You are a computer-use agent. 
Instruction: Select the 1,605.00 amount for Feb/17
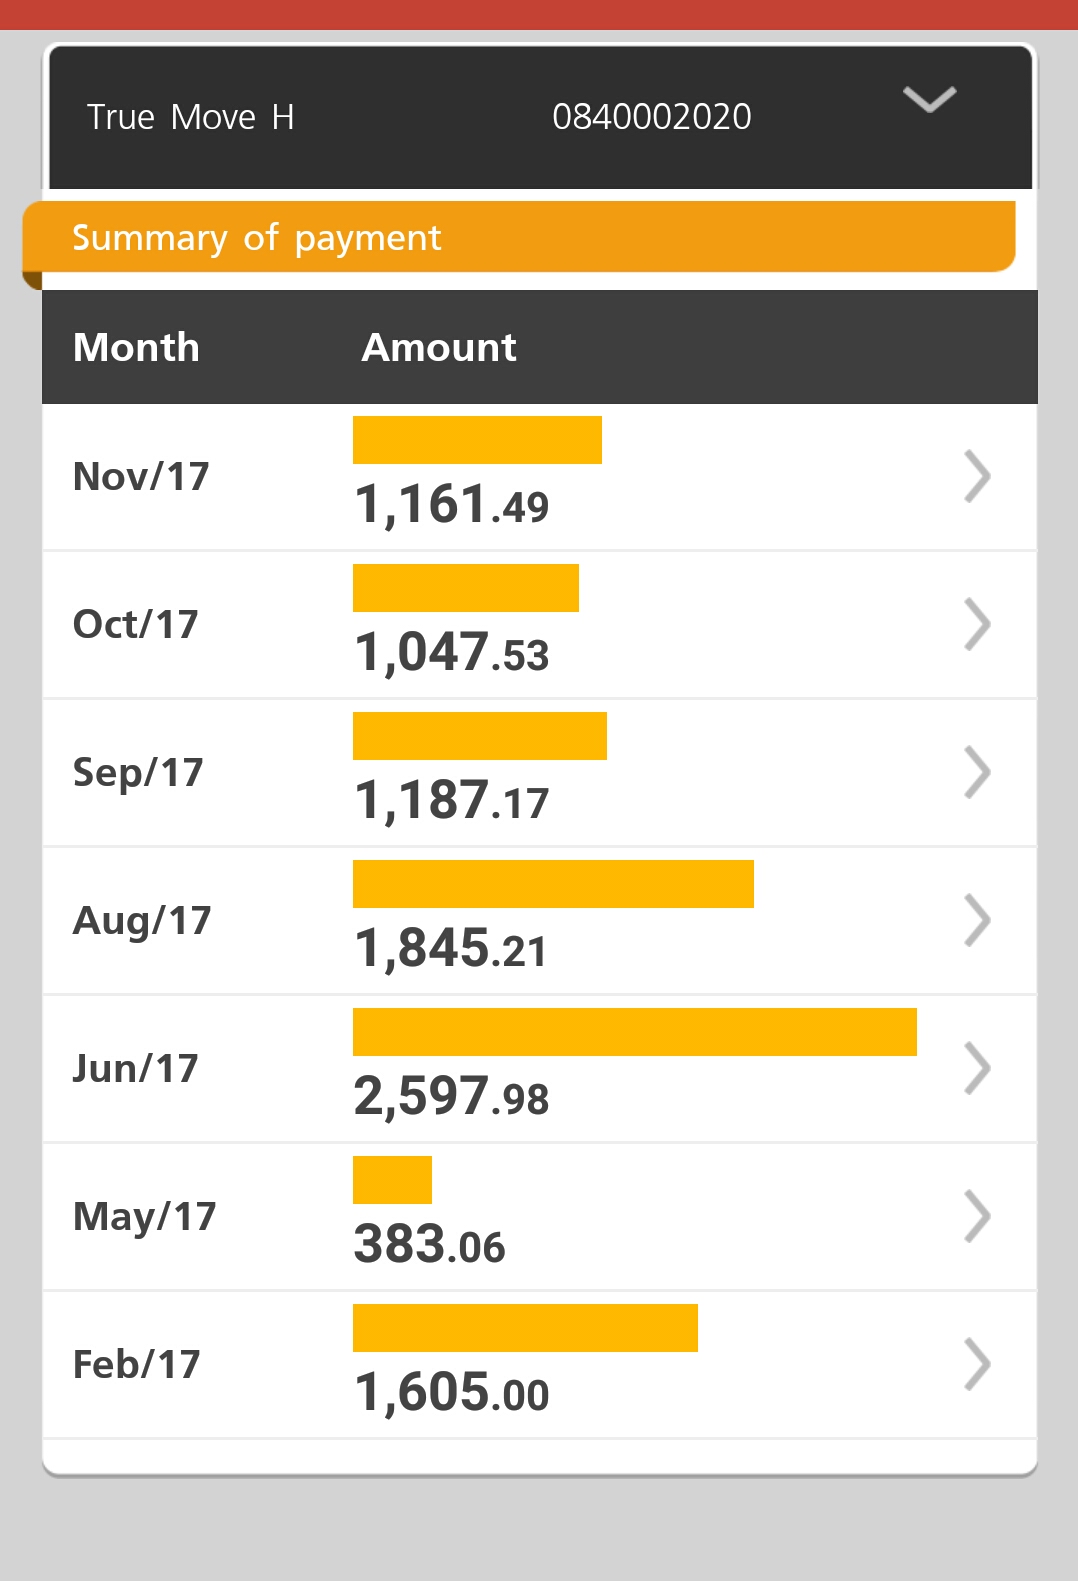[x=452, y=1392]
